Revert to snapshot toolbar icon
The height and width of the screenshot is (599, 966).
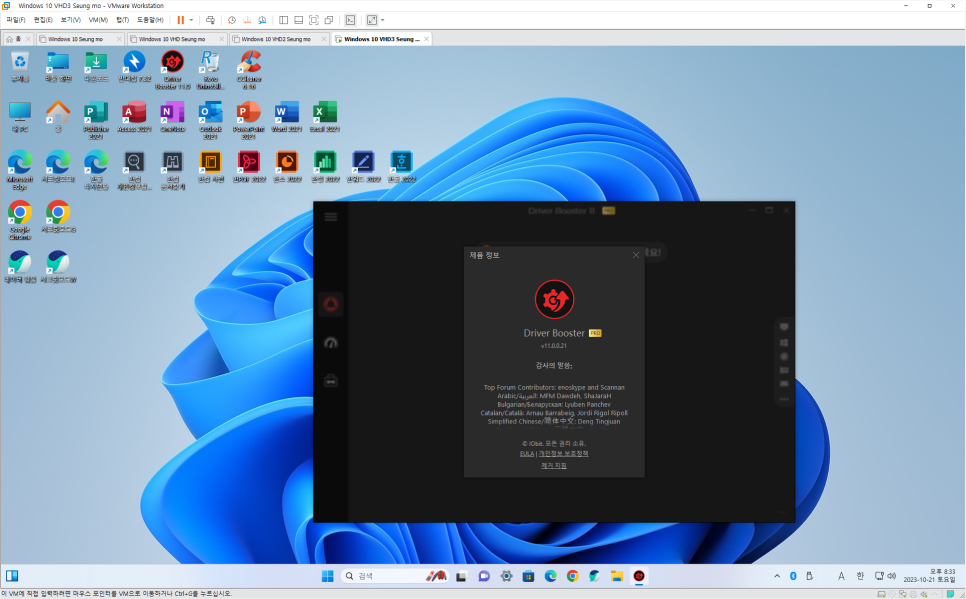pos(247,20)
